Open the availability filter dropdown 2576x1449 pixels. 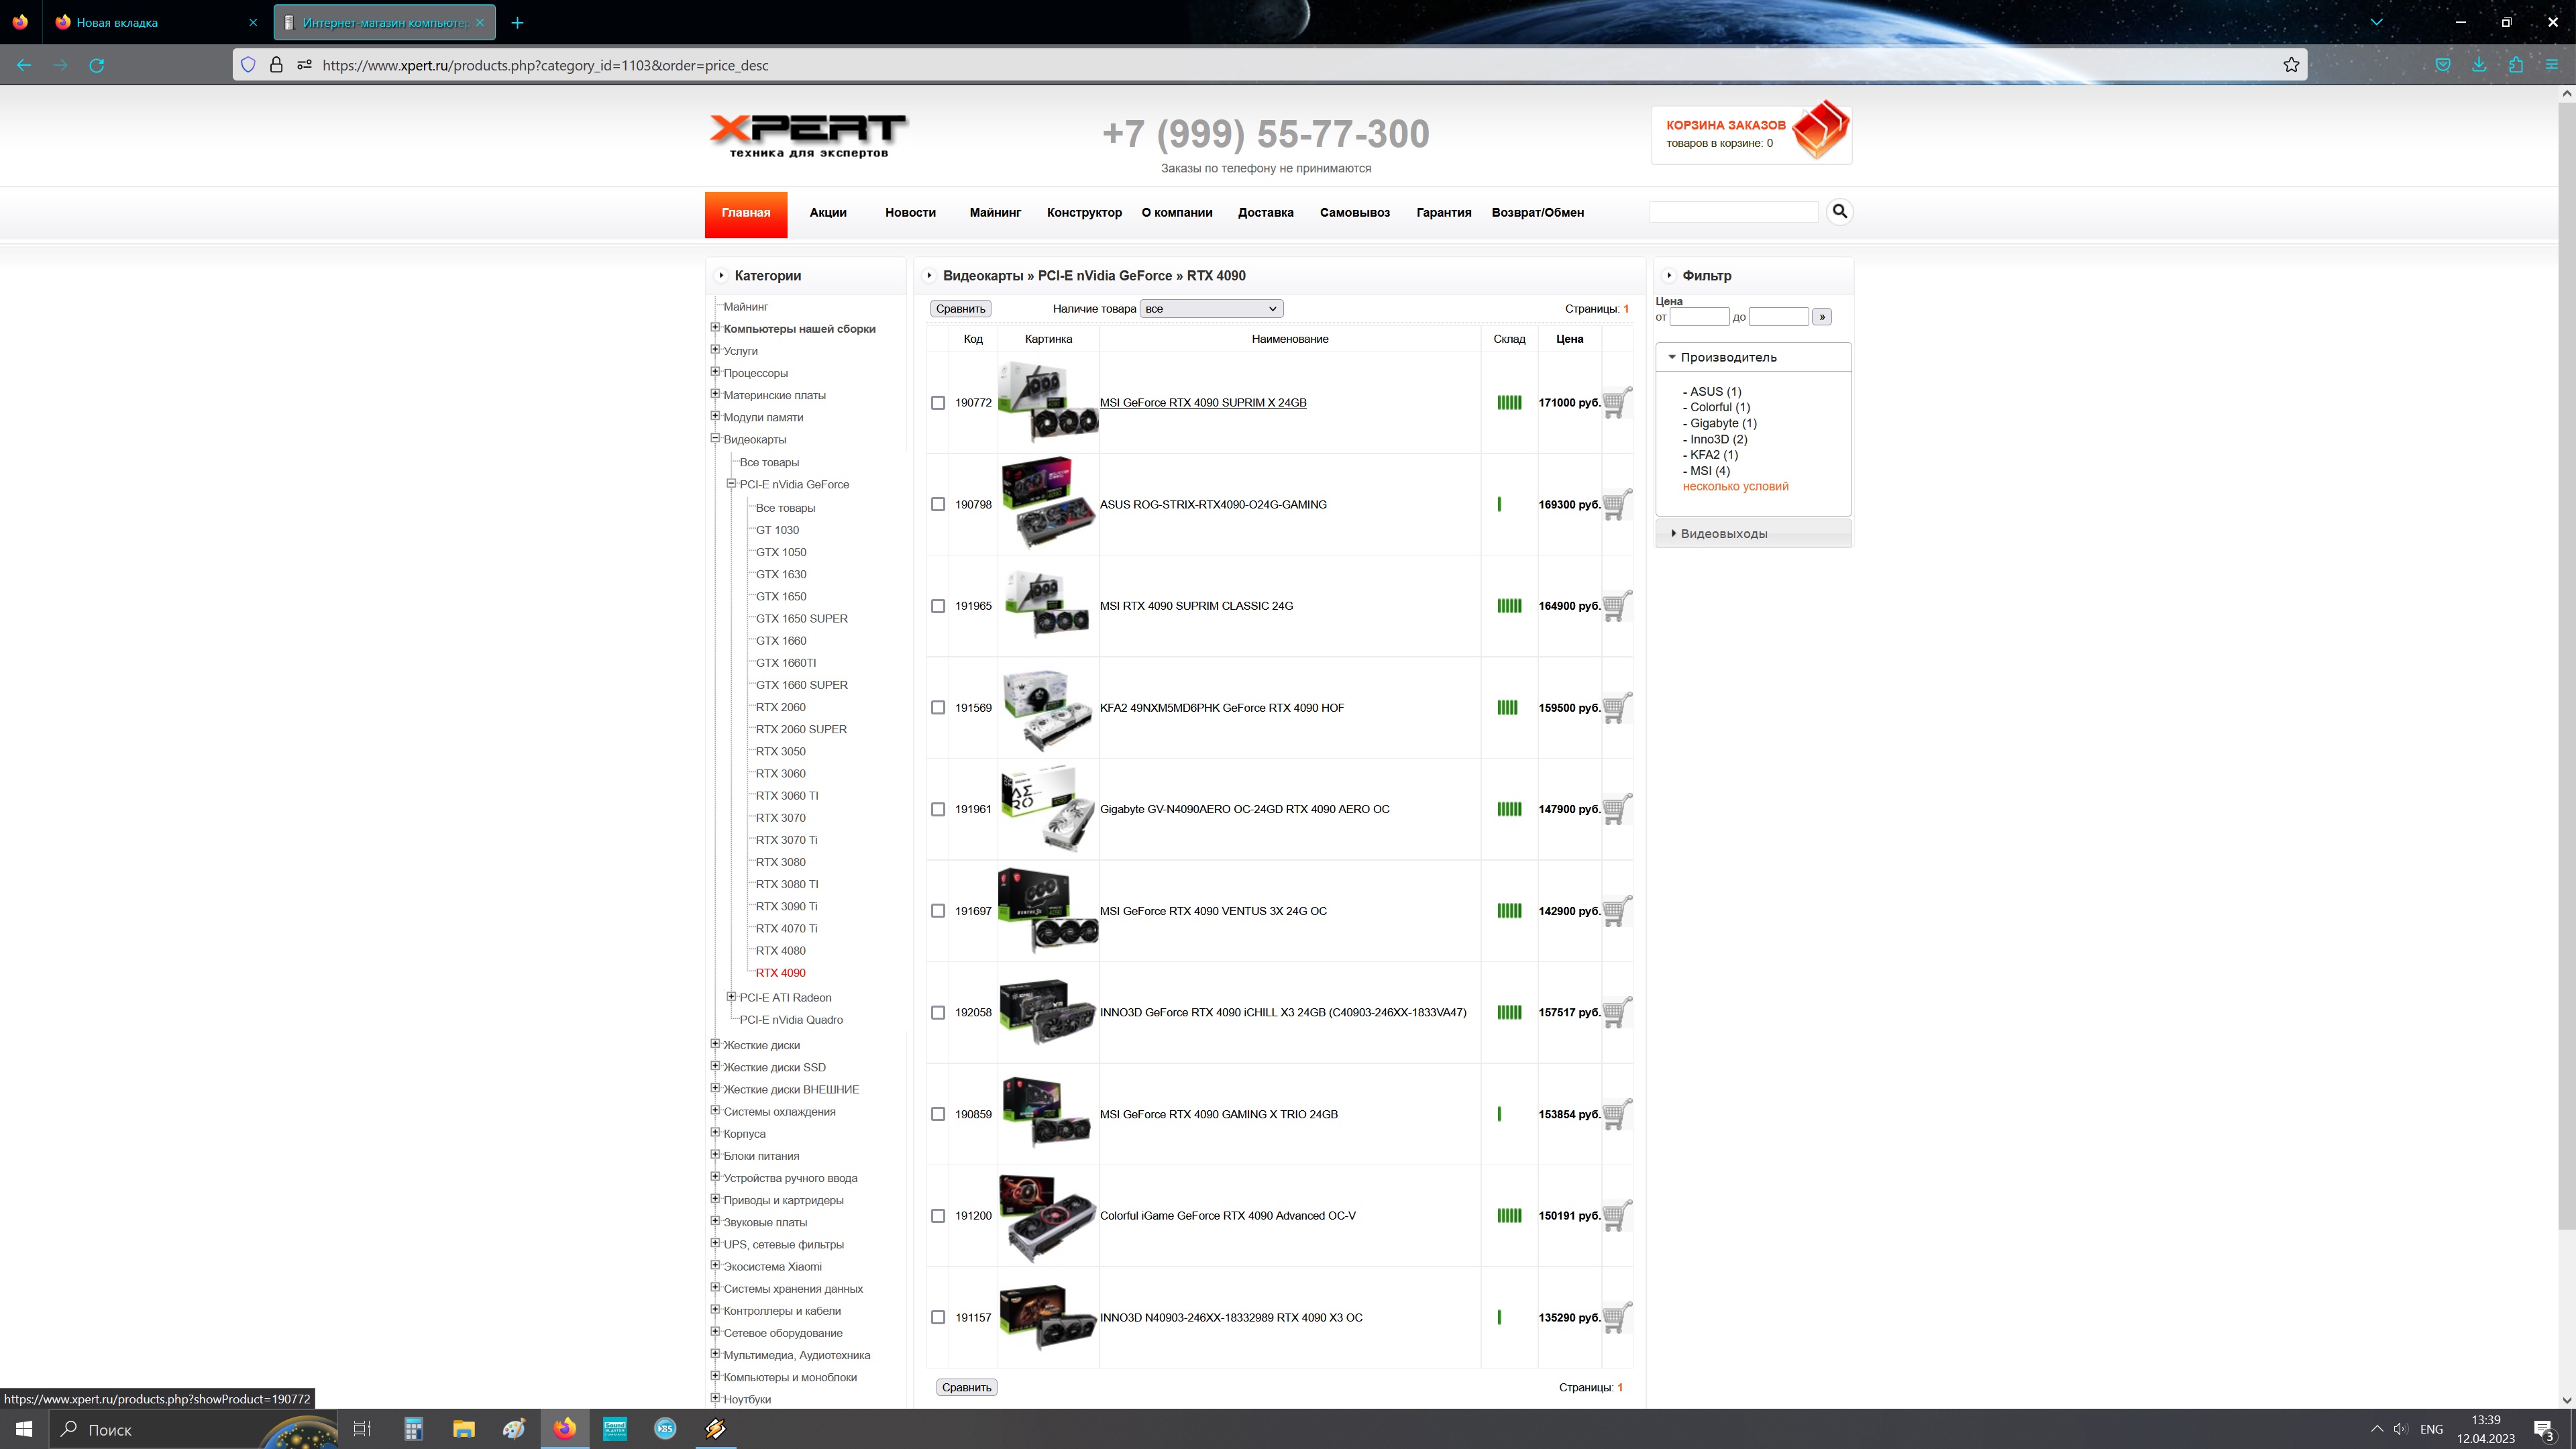(1211, 309)
